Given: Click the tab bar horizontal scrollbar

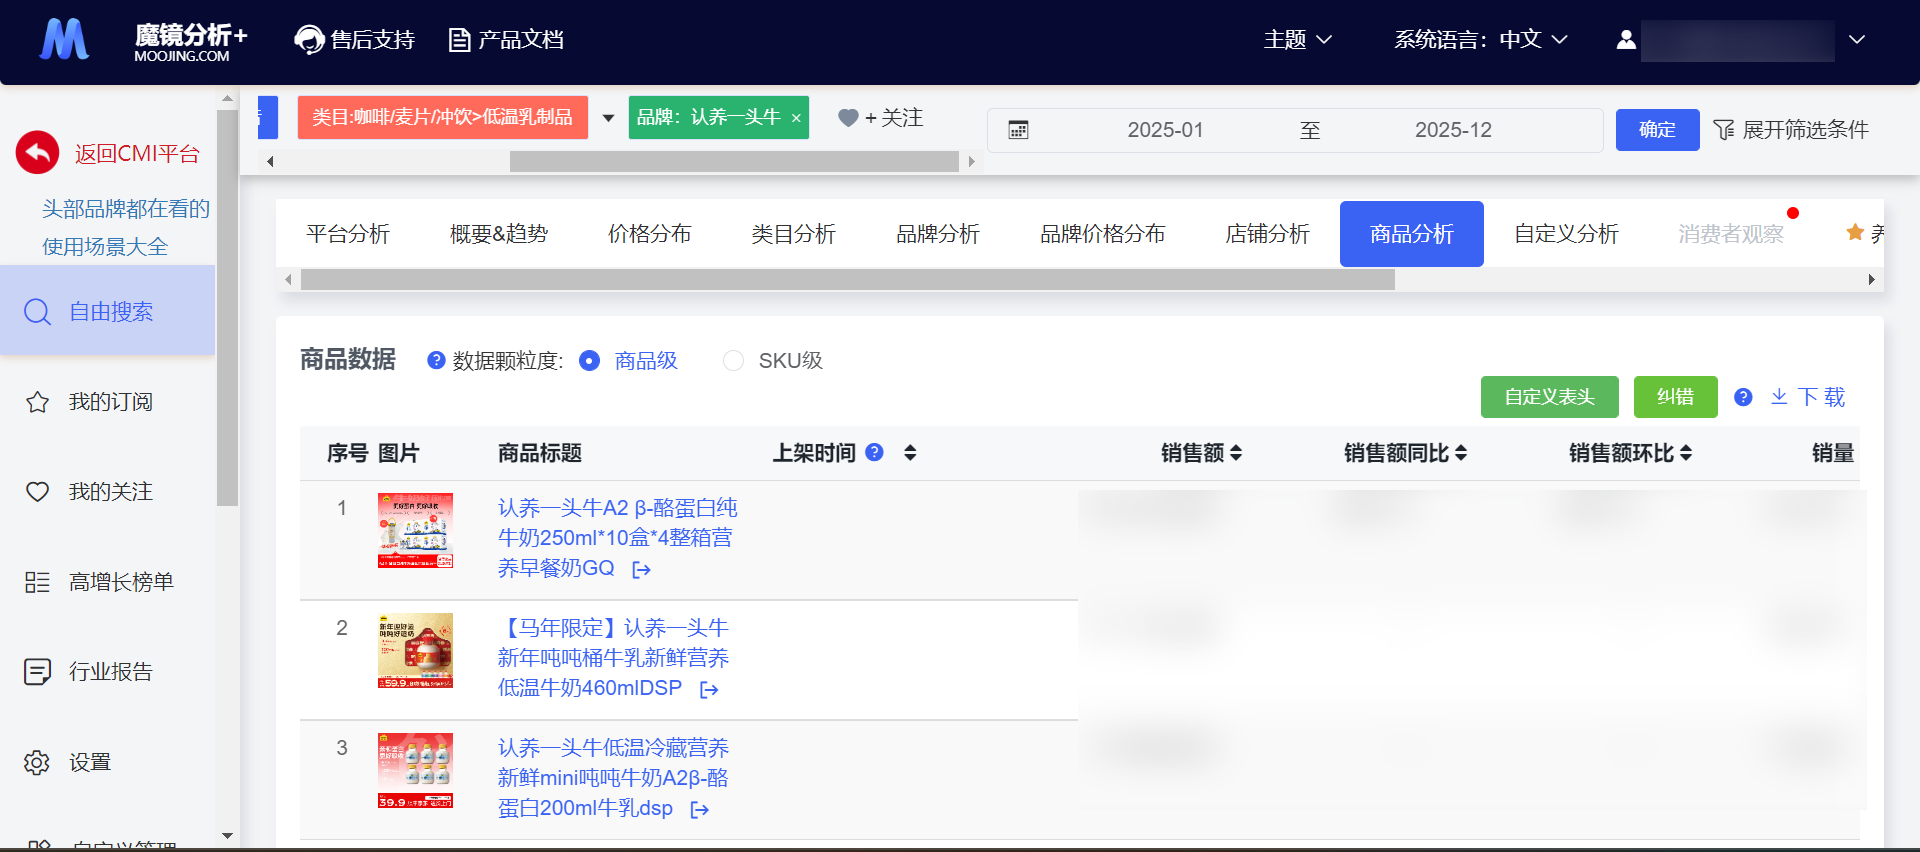Looking at the screenshot, I should [x=848, y=280].
